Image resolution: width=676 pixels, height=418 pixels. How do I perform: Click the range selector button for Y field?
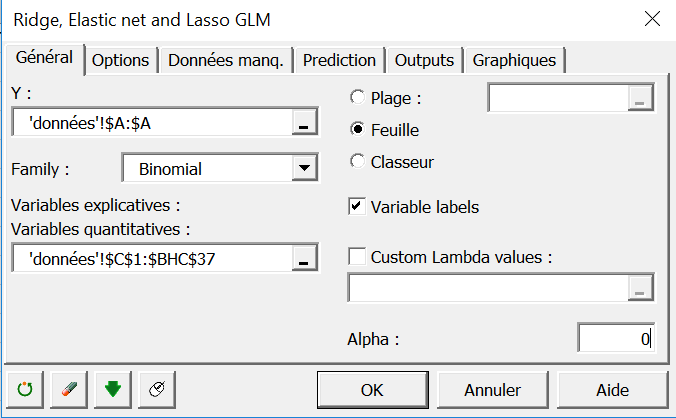pos(303,124)
